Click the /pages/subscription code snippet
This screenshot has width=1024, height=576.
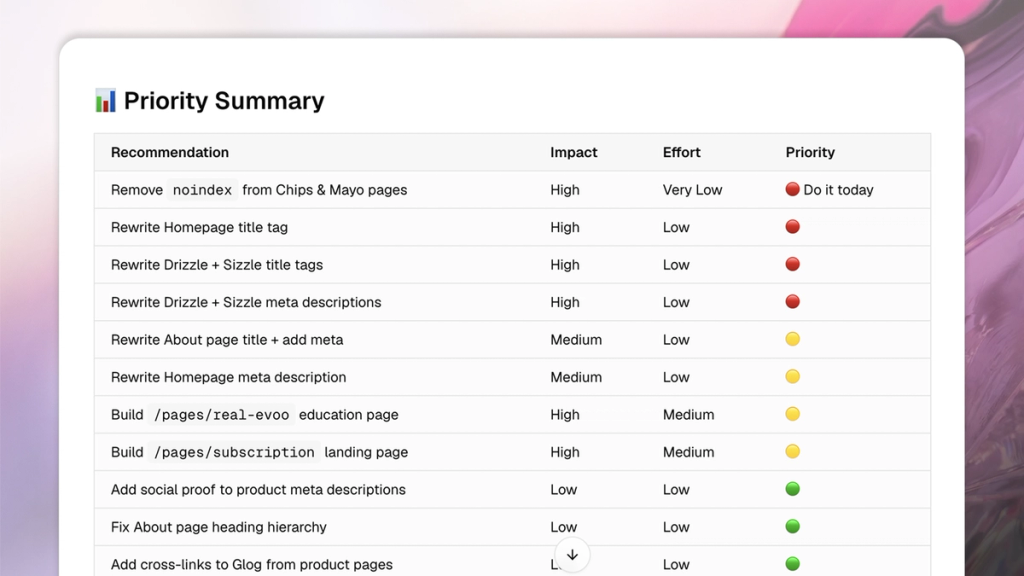pyautogui.click(x=234, y=452)
